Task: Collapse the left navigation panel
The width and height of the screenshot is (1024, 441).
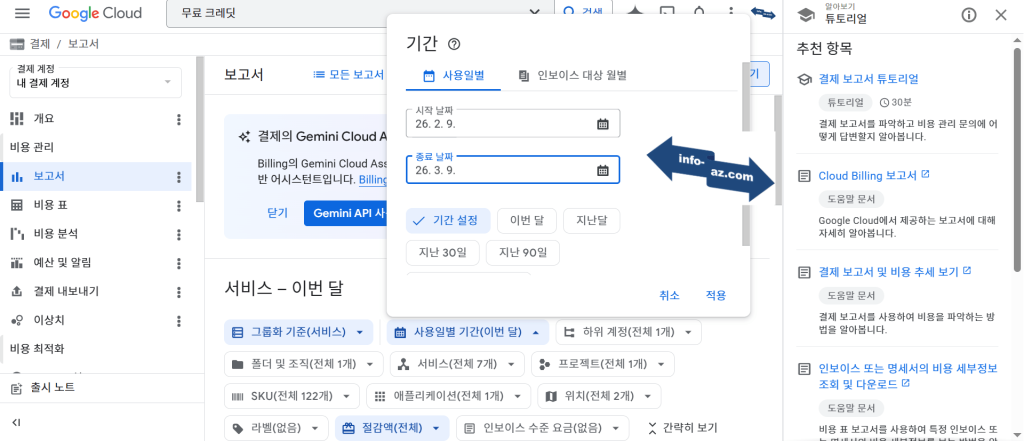Action: pos(16,423)
